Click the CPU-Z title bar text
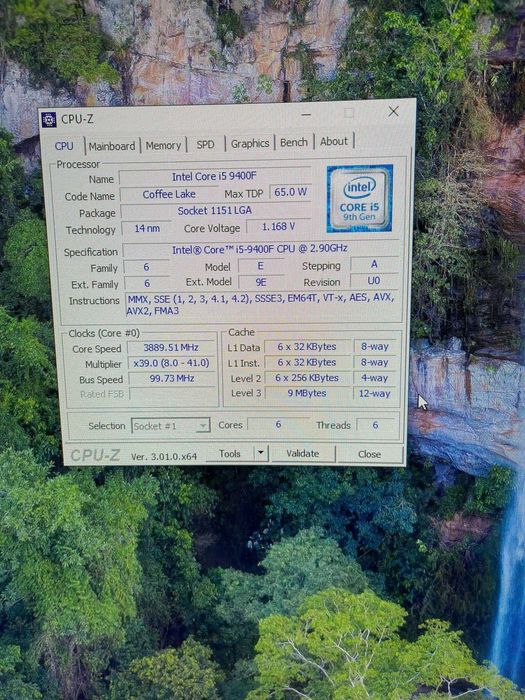The image size is (525, 700). (77, 119)
